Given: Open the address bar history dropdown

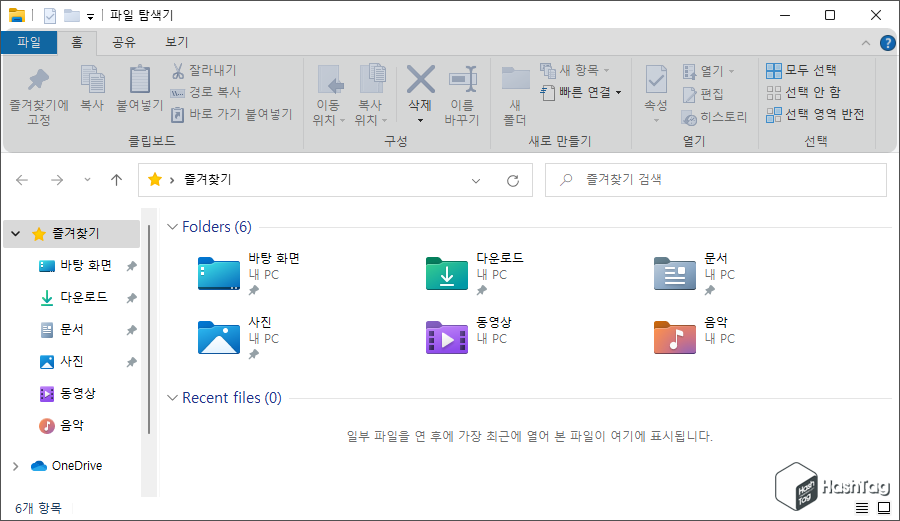Looking at the screenshot, I should tap(476, 181).
